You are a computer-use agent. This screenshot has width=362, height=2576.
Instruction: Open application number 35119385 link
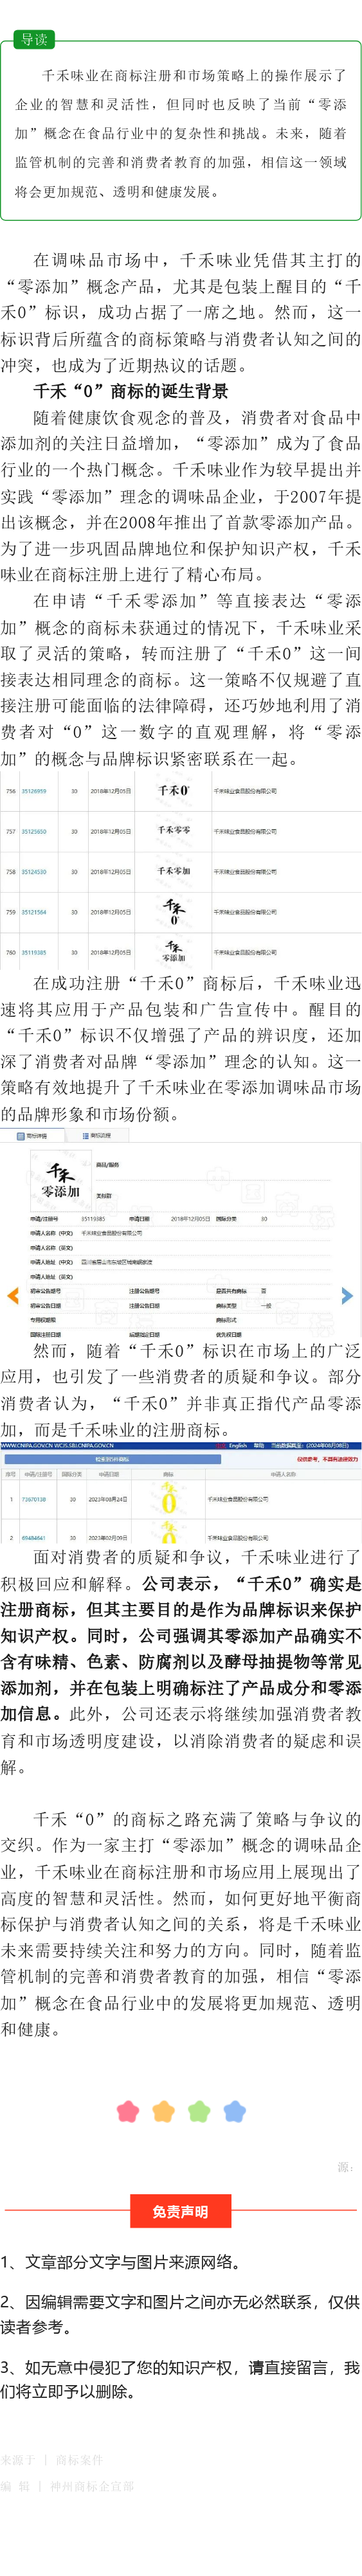pyautogui.click(x=34, y=952)
